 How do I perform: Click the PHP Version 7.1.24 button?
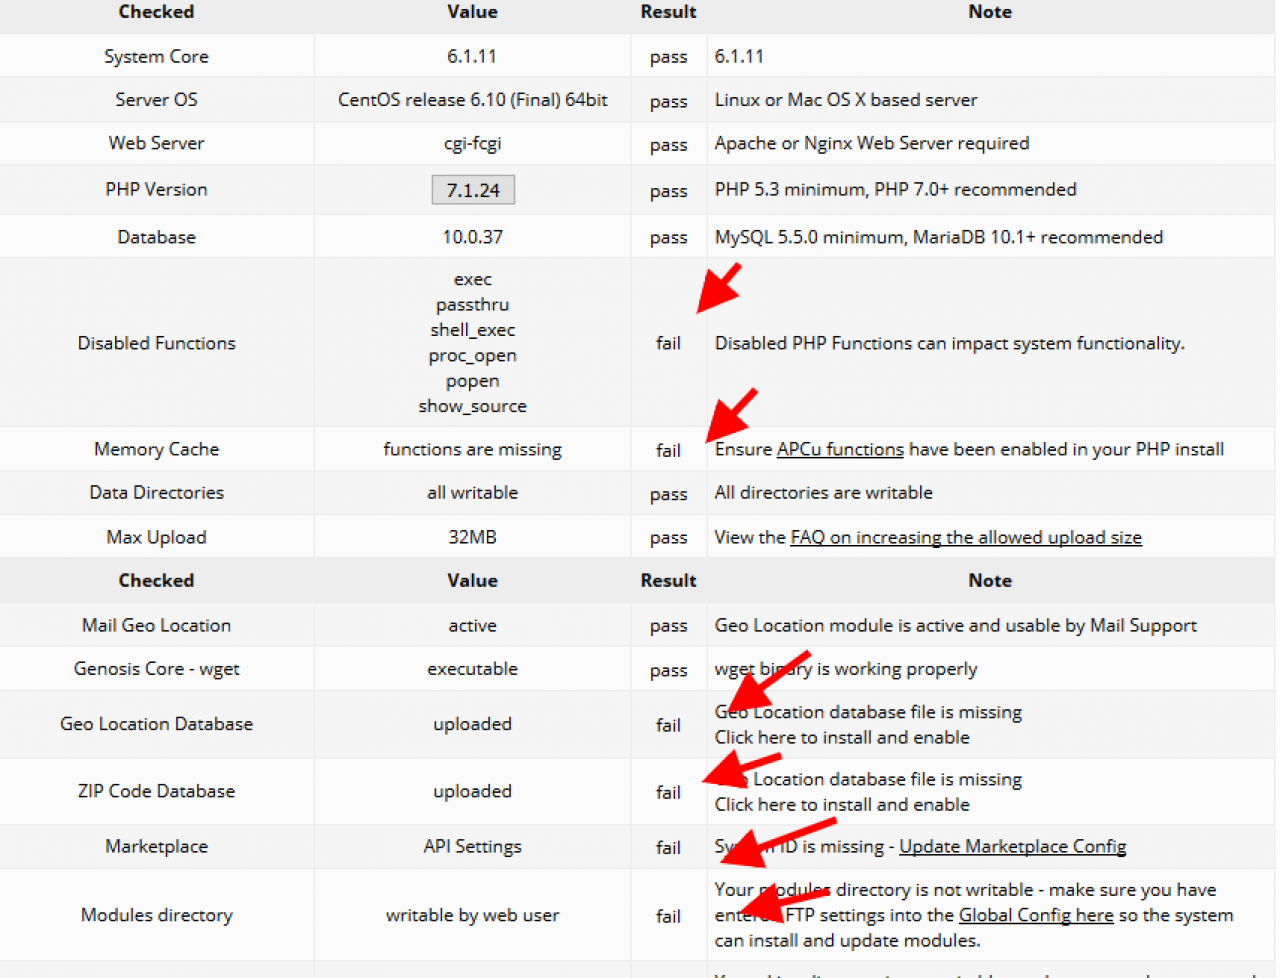tap(473, 190)
